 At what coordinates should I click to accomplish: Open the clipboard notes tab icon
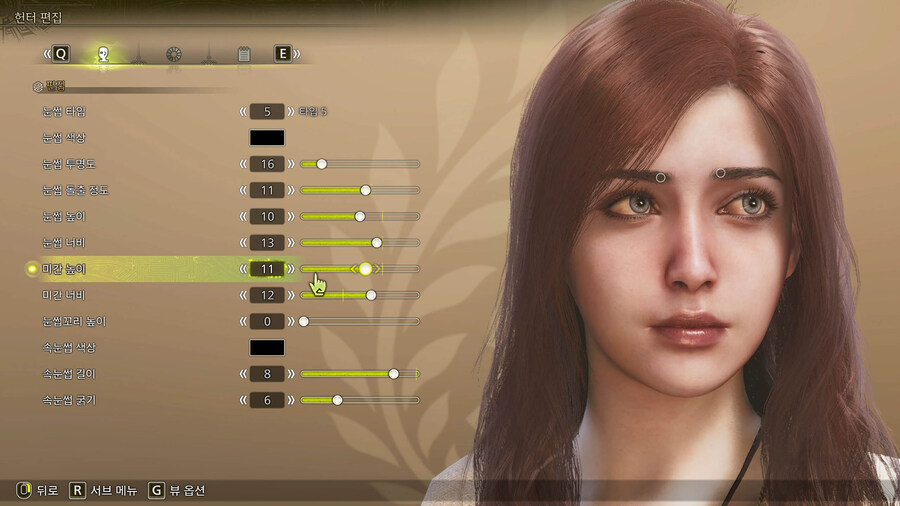coord(243,54)
